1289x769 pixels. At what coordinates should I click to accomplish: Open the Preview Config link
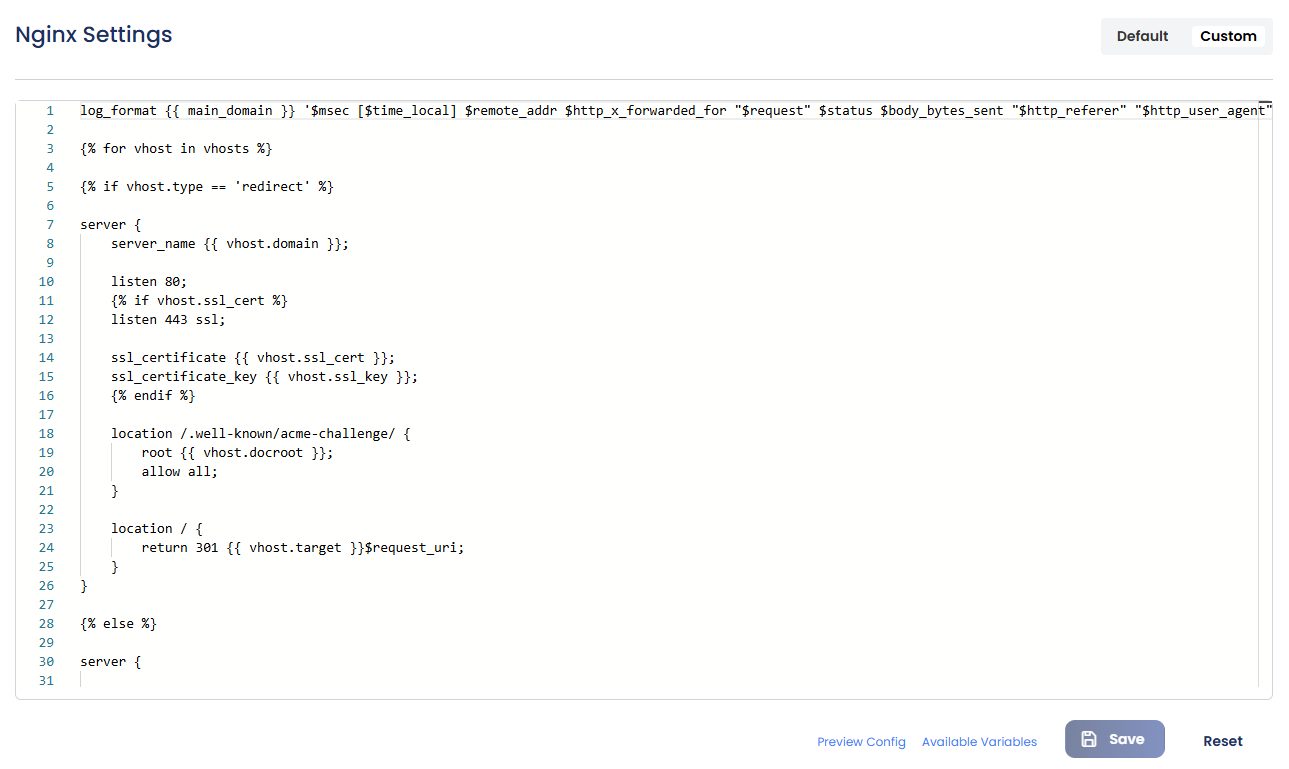coord(861,742)
